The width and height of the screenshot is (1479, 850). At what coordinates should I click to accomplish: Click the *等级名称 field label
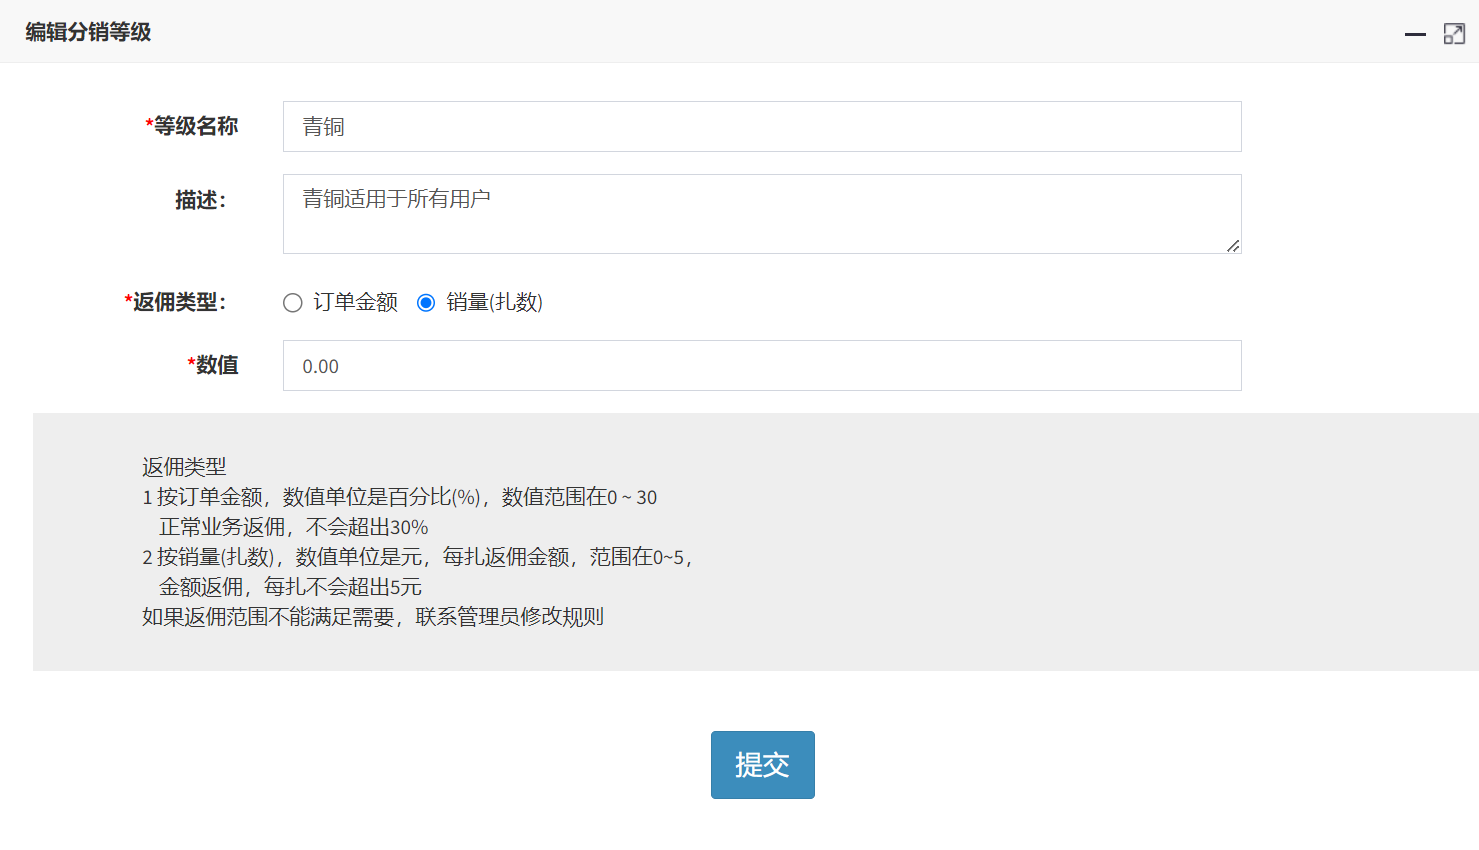192,126
